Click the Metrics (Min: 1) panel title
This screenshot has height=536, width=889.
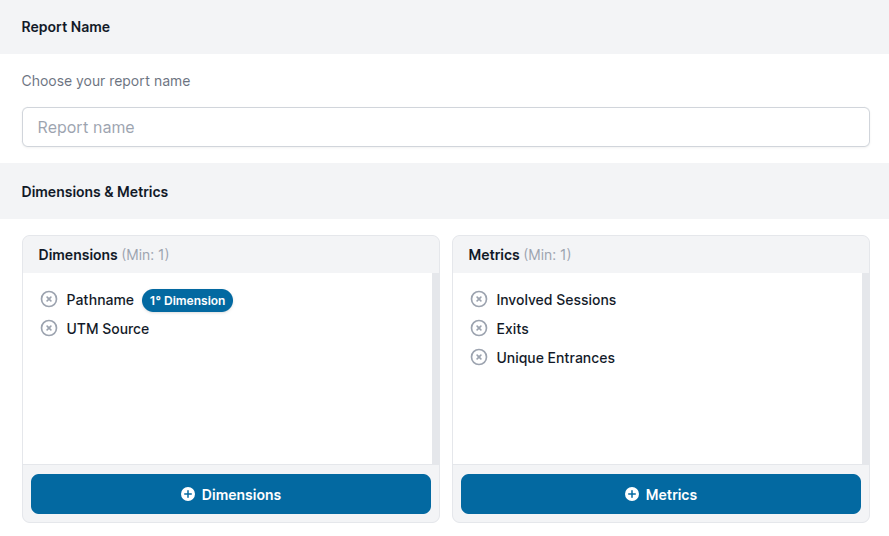pyautogui.click(x=519, y=255)
